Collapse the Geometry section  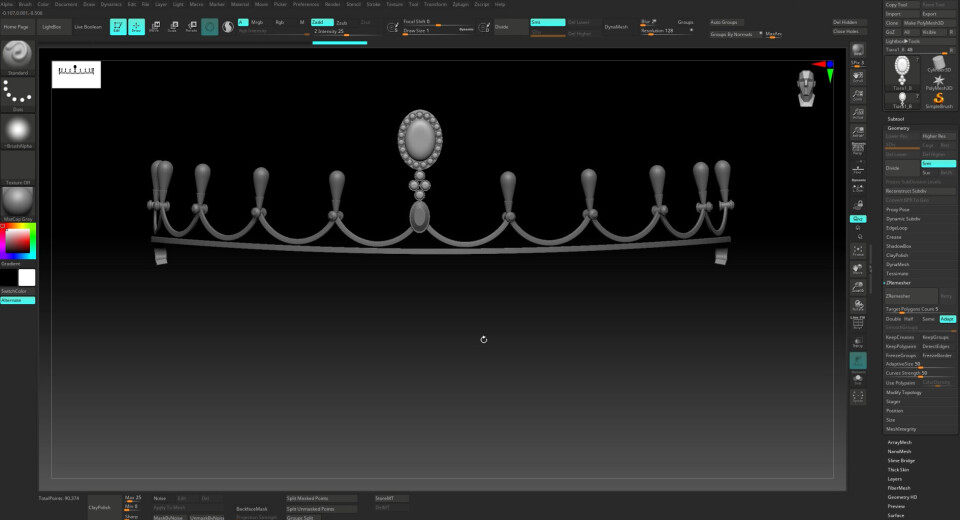[898, 128]
